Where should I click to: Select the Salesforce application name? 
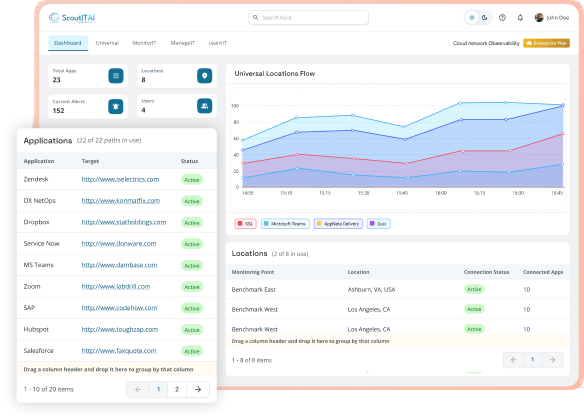[38, 350]
